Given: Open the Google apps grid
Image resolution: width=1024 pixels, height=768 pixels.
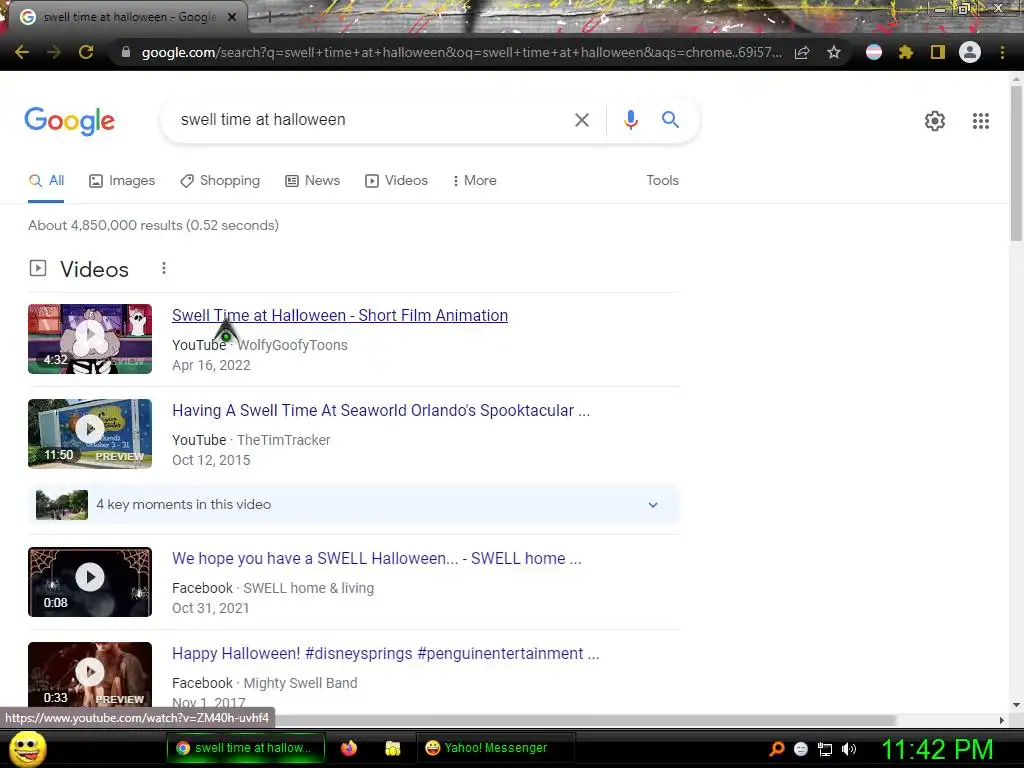Looking at the screenshot, I should click(980, 121).
